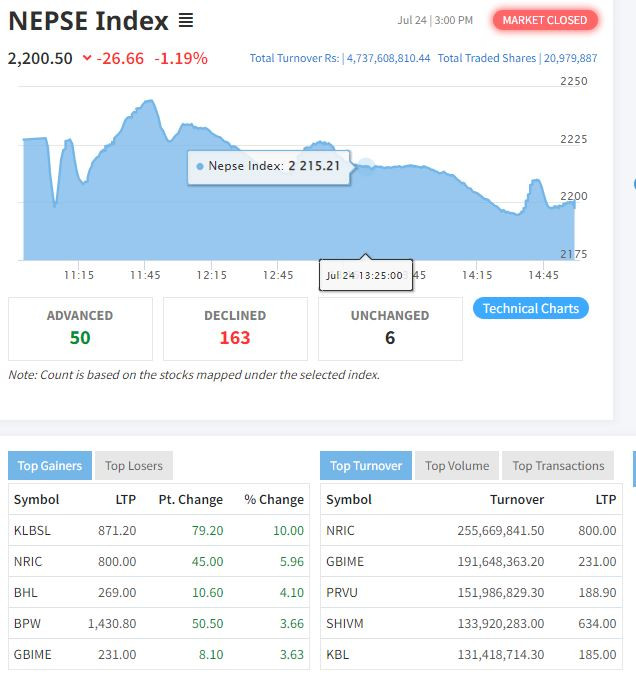Click the 14:15 axis label
Viewport: 636px width, 681px height.
[477, 275]
